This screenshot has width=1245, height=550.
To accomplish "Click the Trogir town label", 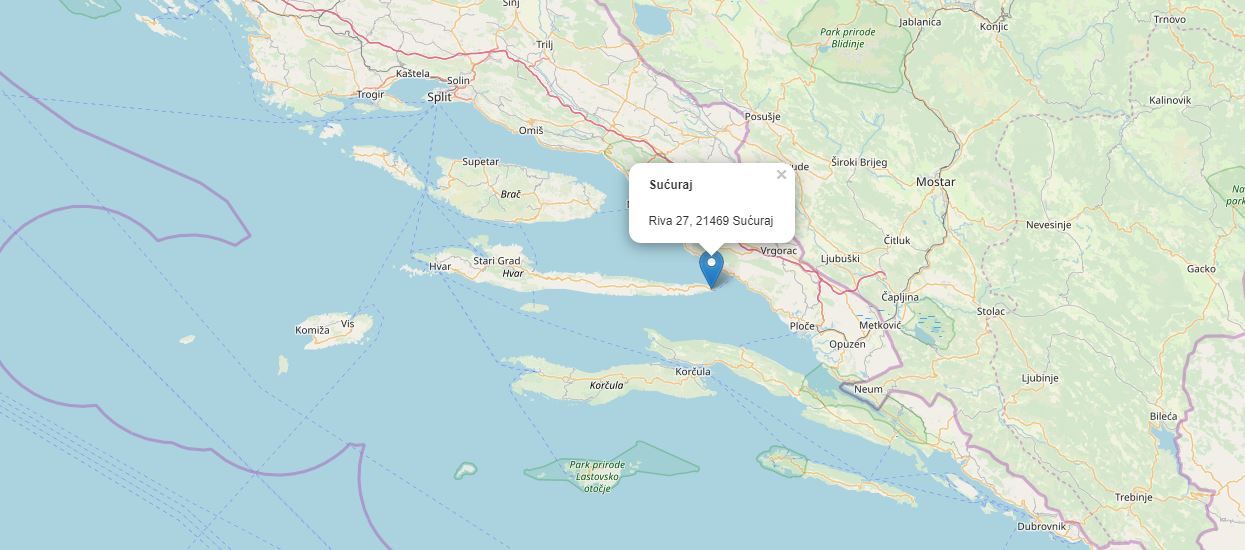I will [370, 95].
